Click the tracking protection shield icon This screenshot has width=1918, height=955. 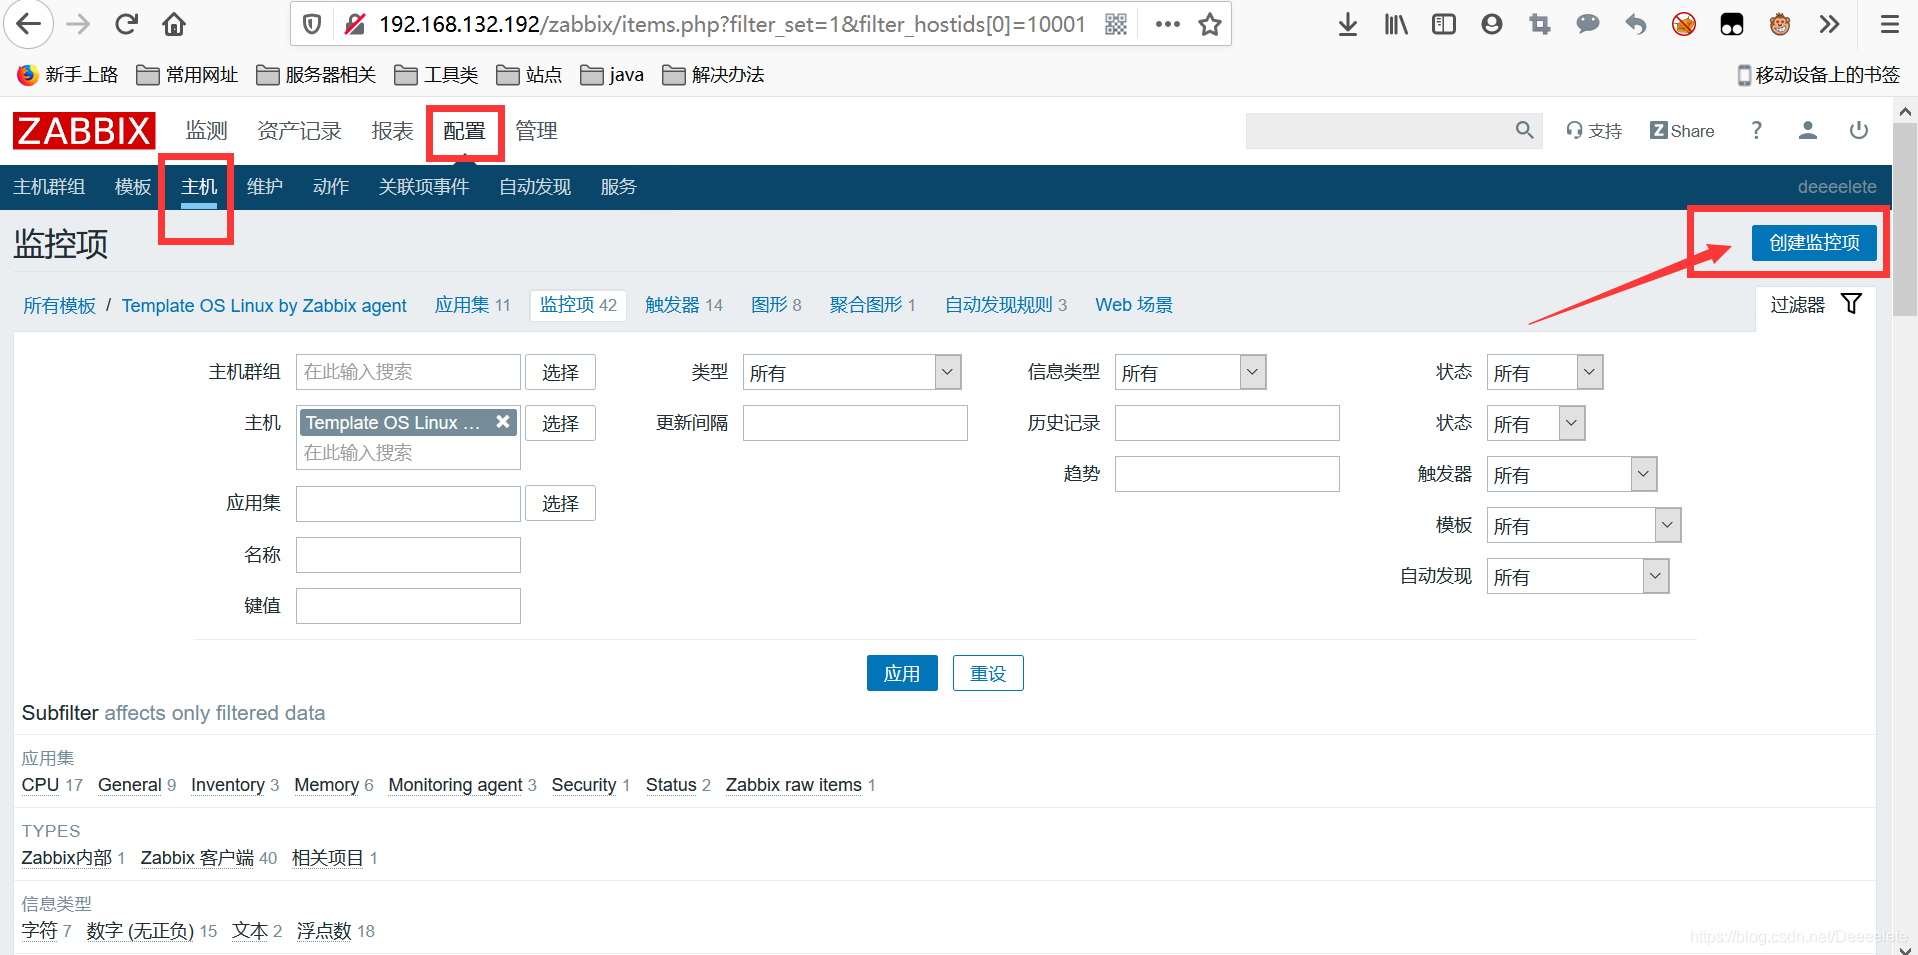[x=312, y=24]
